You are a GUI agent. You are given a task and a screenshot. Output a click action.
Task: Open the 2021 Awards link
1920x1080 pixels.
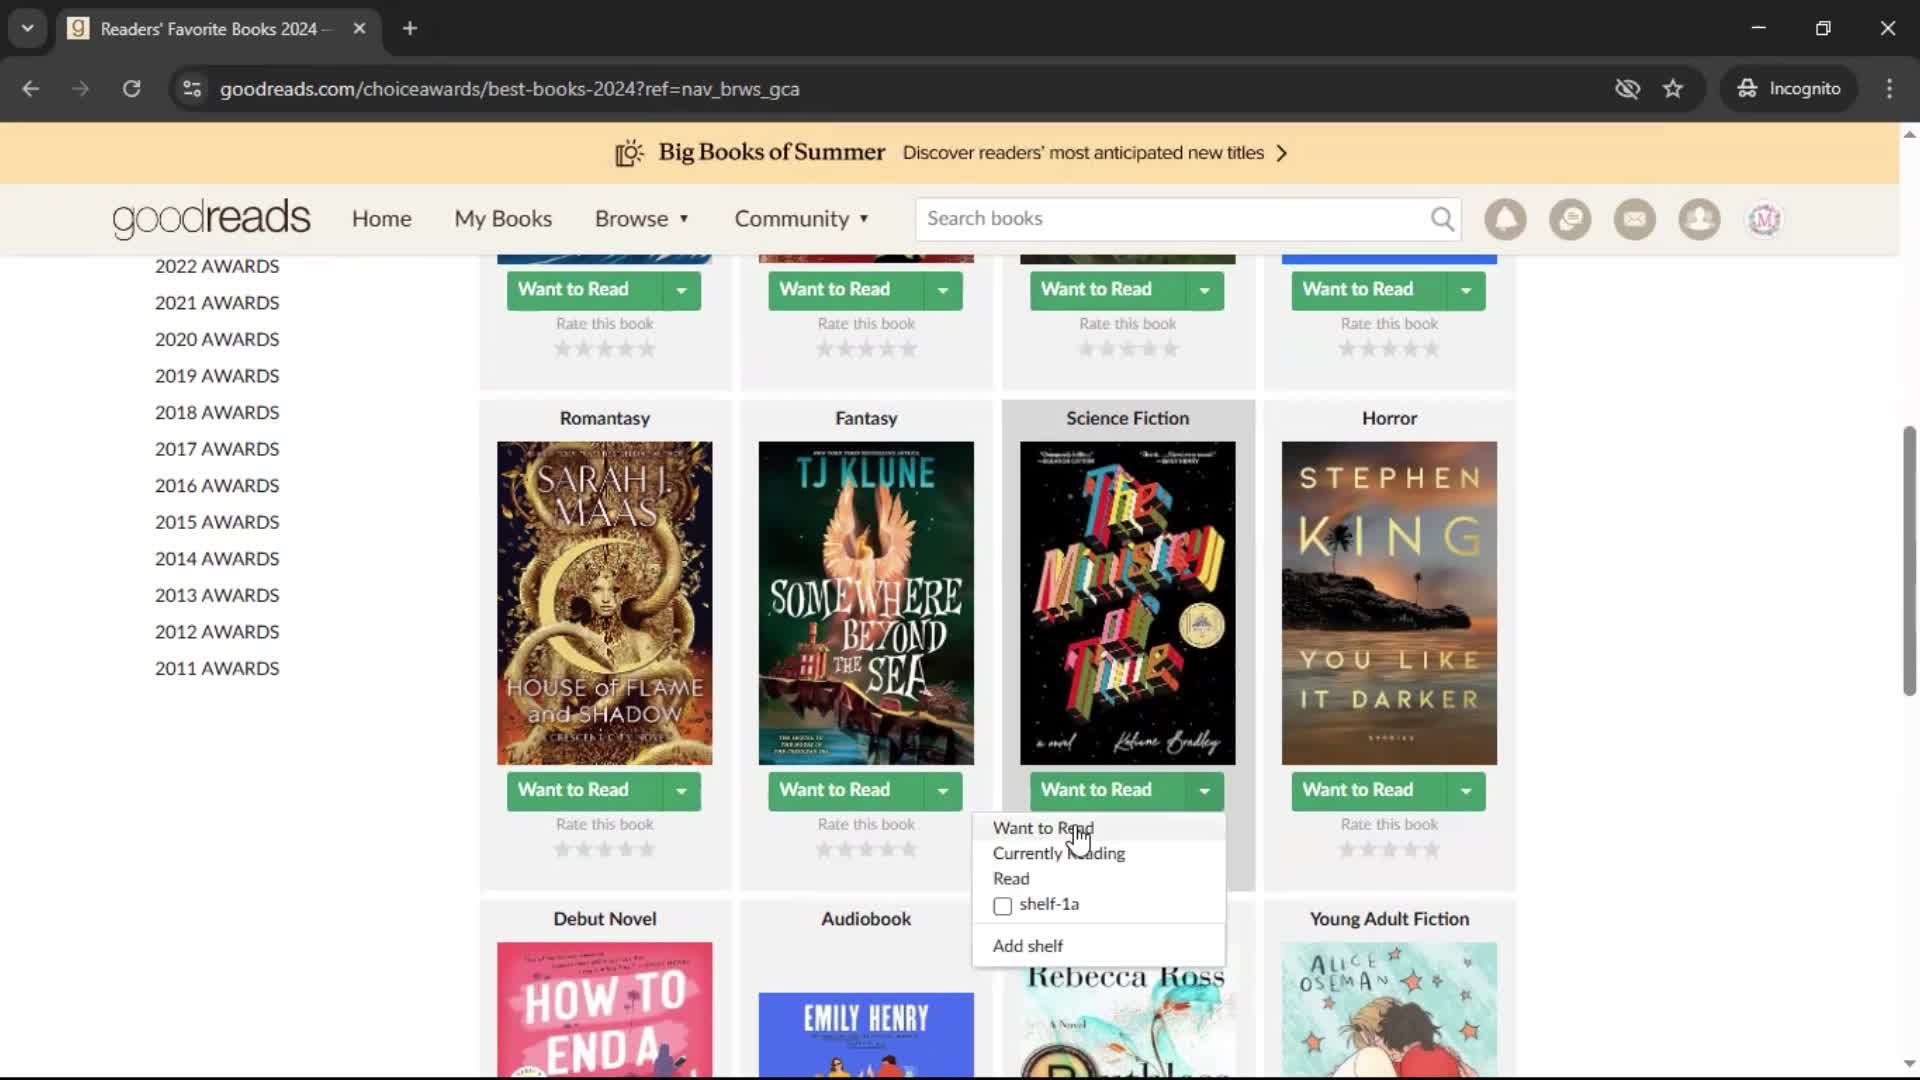pos(217,303)
